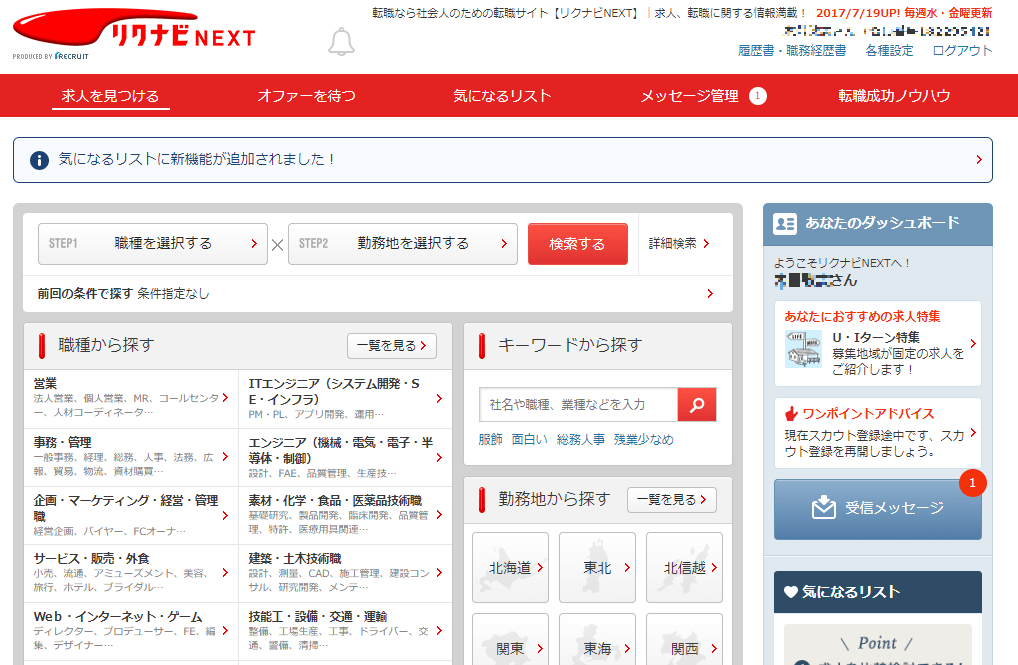
Task: Open the STEP1 職種を選択する selector
Action: pos(153,244)
